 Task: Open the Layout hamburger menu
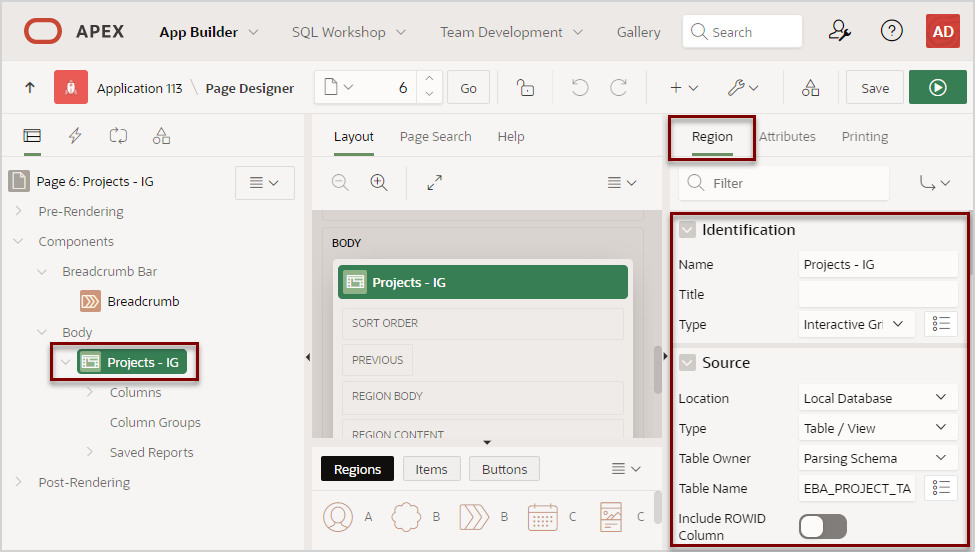click(622, 182)
